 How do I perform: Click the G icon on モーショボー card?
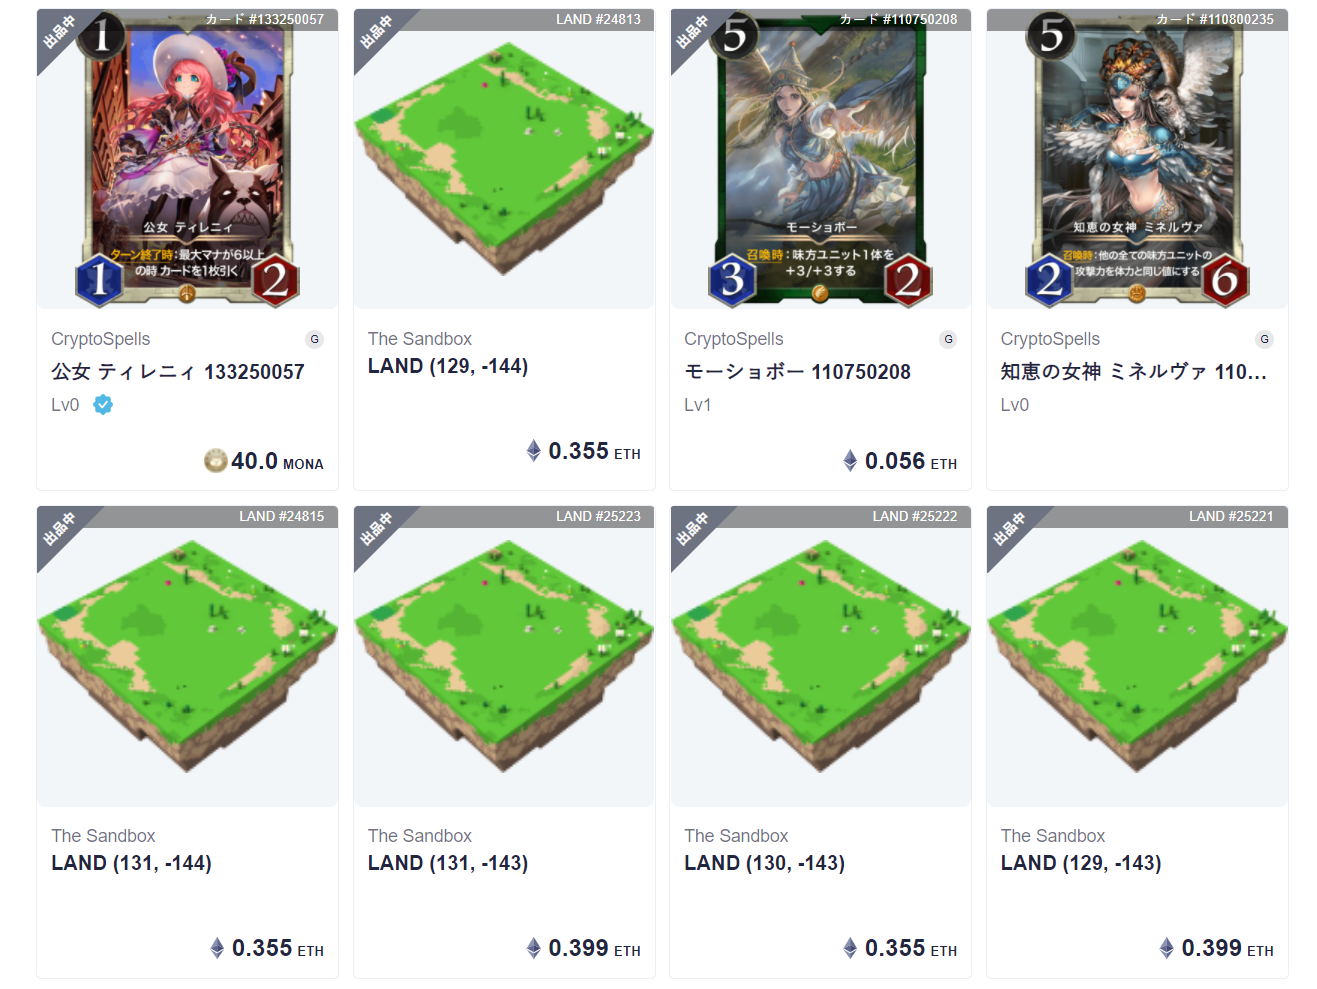[x=948, y=340]
